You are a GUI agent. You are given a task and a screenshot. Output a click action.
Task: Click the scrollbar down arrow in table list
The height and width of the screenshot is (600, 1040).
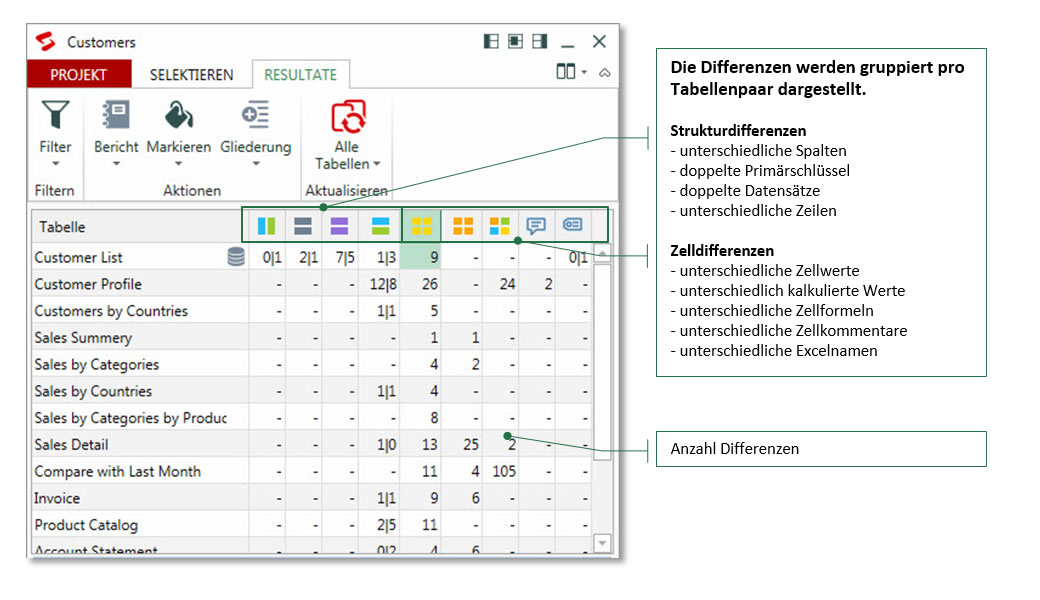point(602,544)
